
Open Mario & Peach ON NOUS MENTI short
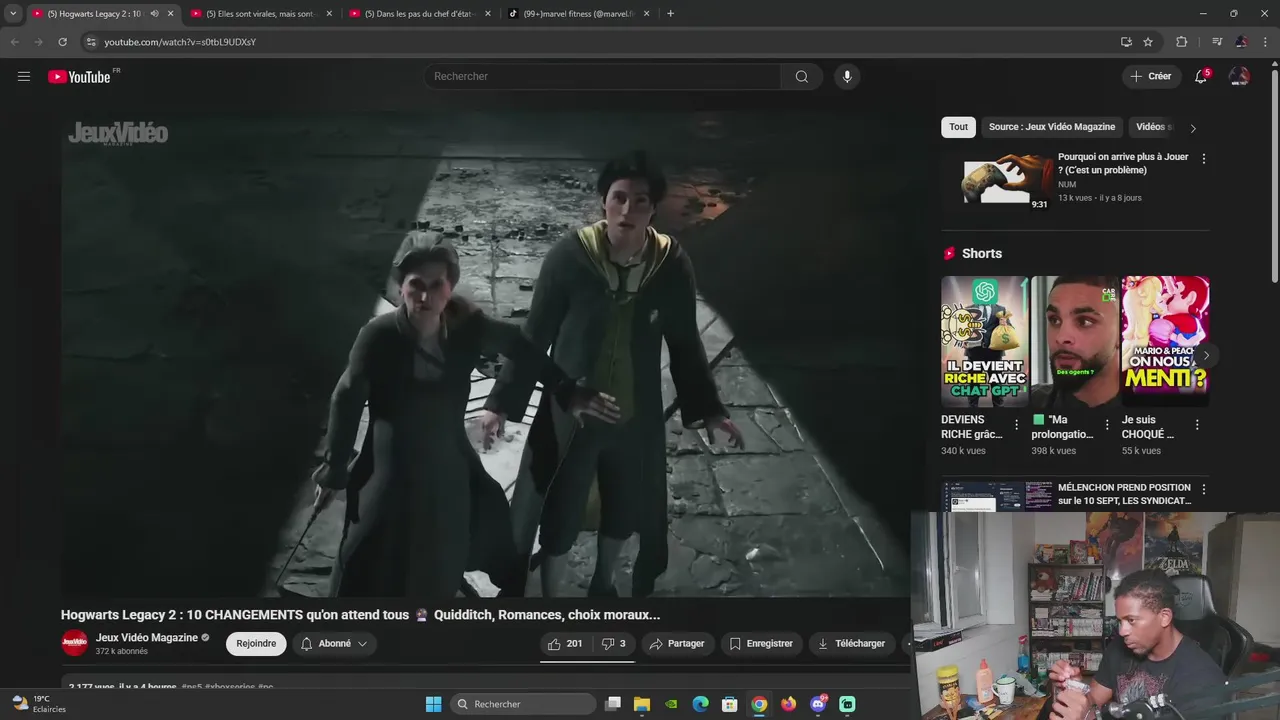(1165, 341)
